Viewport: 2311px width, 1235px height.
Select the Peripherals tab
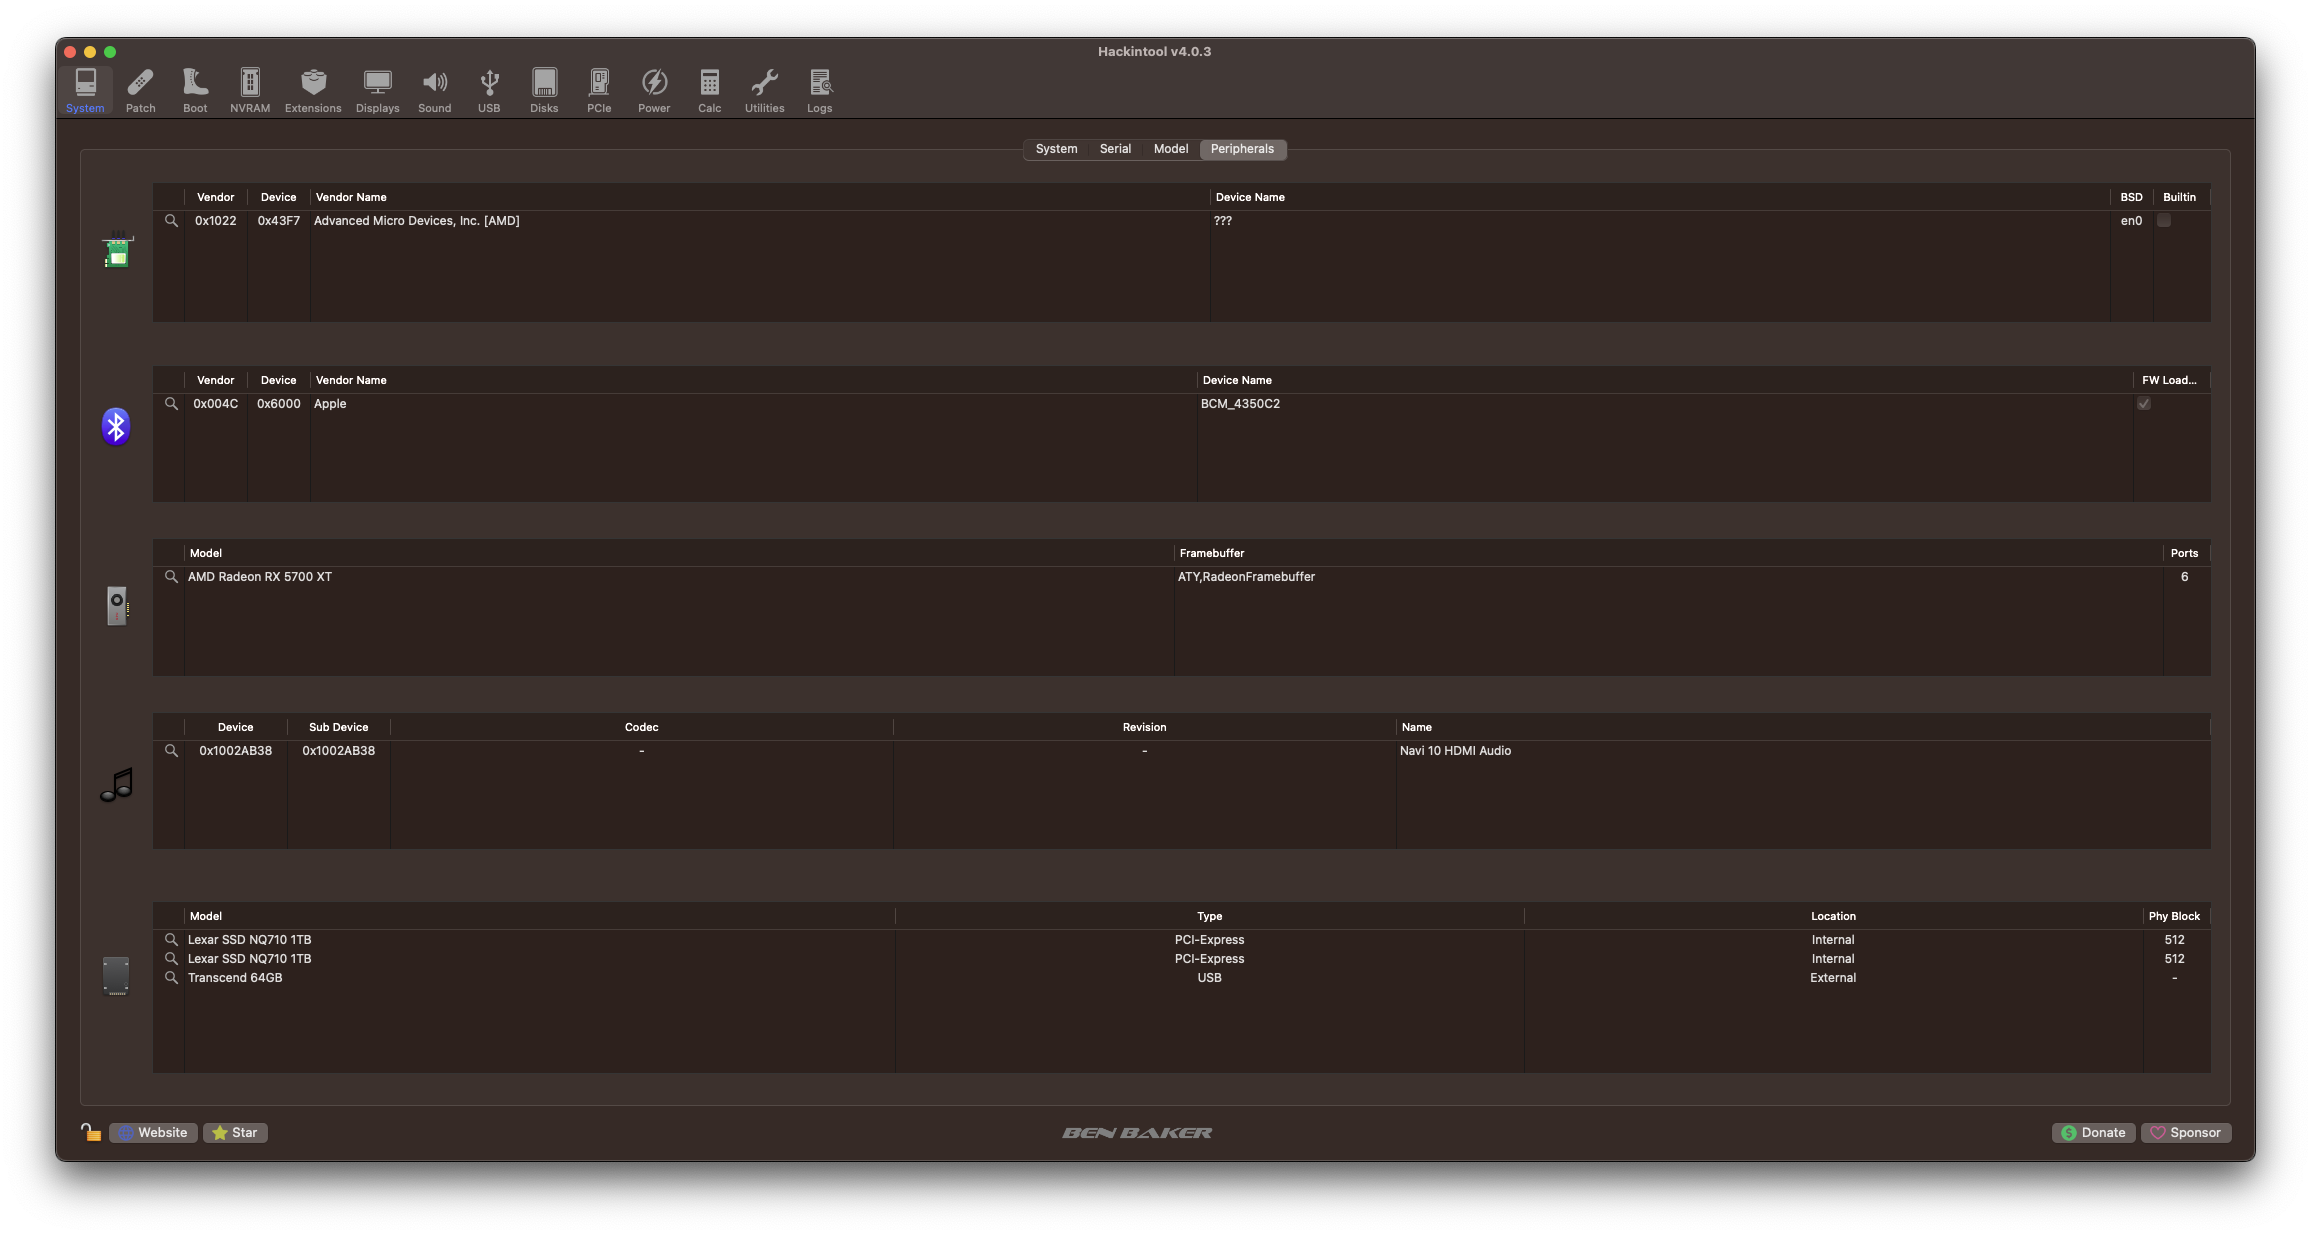tap(1242, 149)
